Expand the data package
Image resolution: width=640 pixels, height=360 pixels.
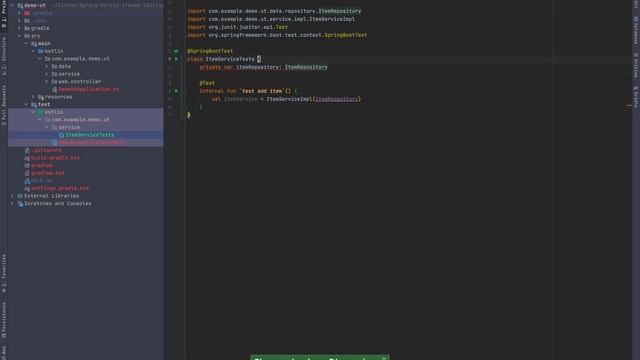coord(47,67)
